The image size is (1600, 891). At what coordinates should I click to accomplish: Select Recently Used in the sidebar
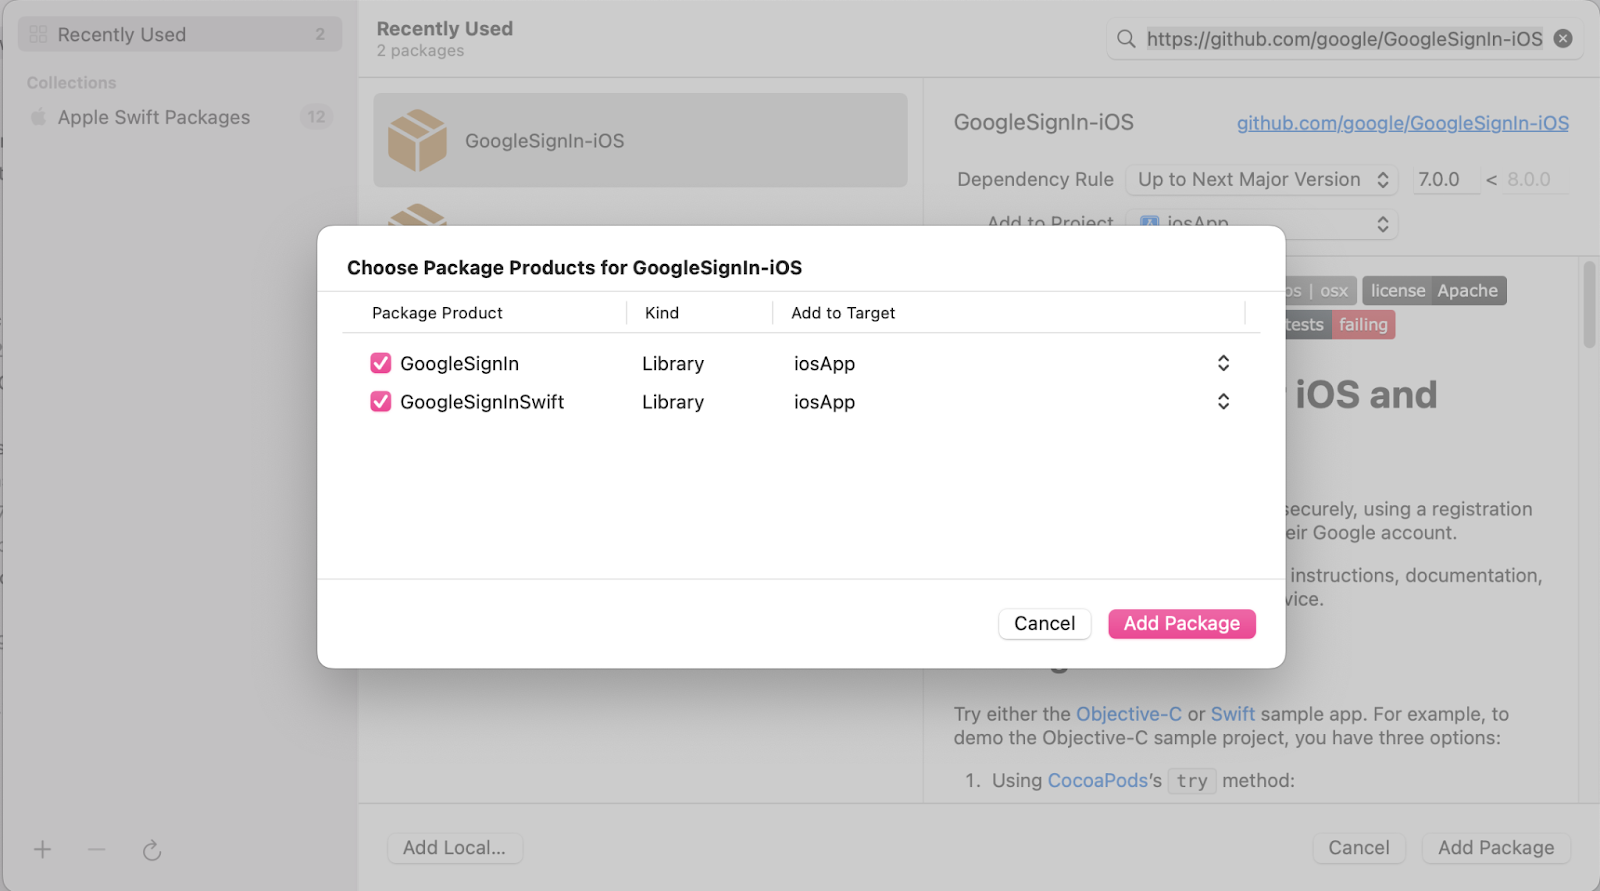tap(180, 35)
